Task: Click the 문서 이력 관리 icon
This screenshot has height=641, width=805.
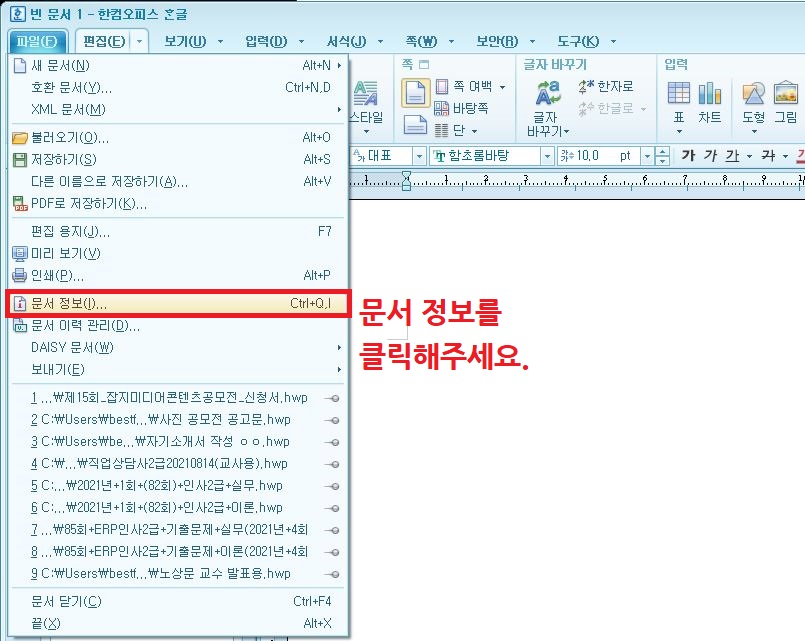Action: [x=20, y=325]
